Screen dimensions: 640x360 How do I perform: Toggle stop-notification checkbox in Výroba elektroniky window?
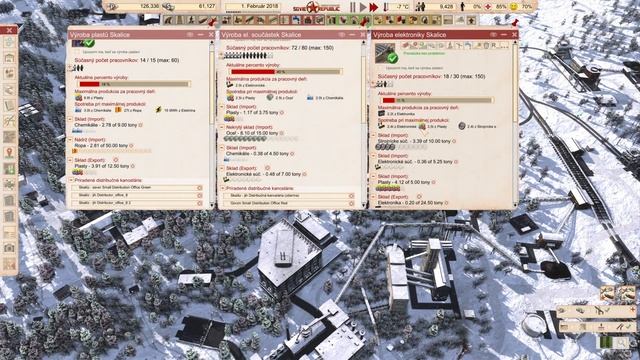point(380,68)
